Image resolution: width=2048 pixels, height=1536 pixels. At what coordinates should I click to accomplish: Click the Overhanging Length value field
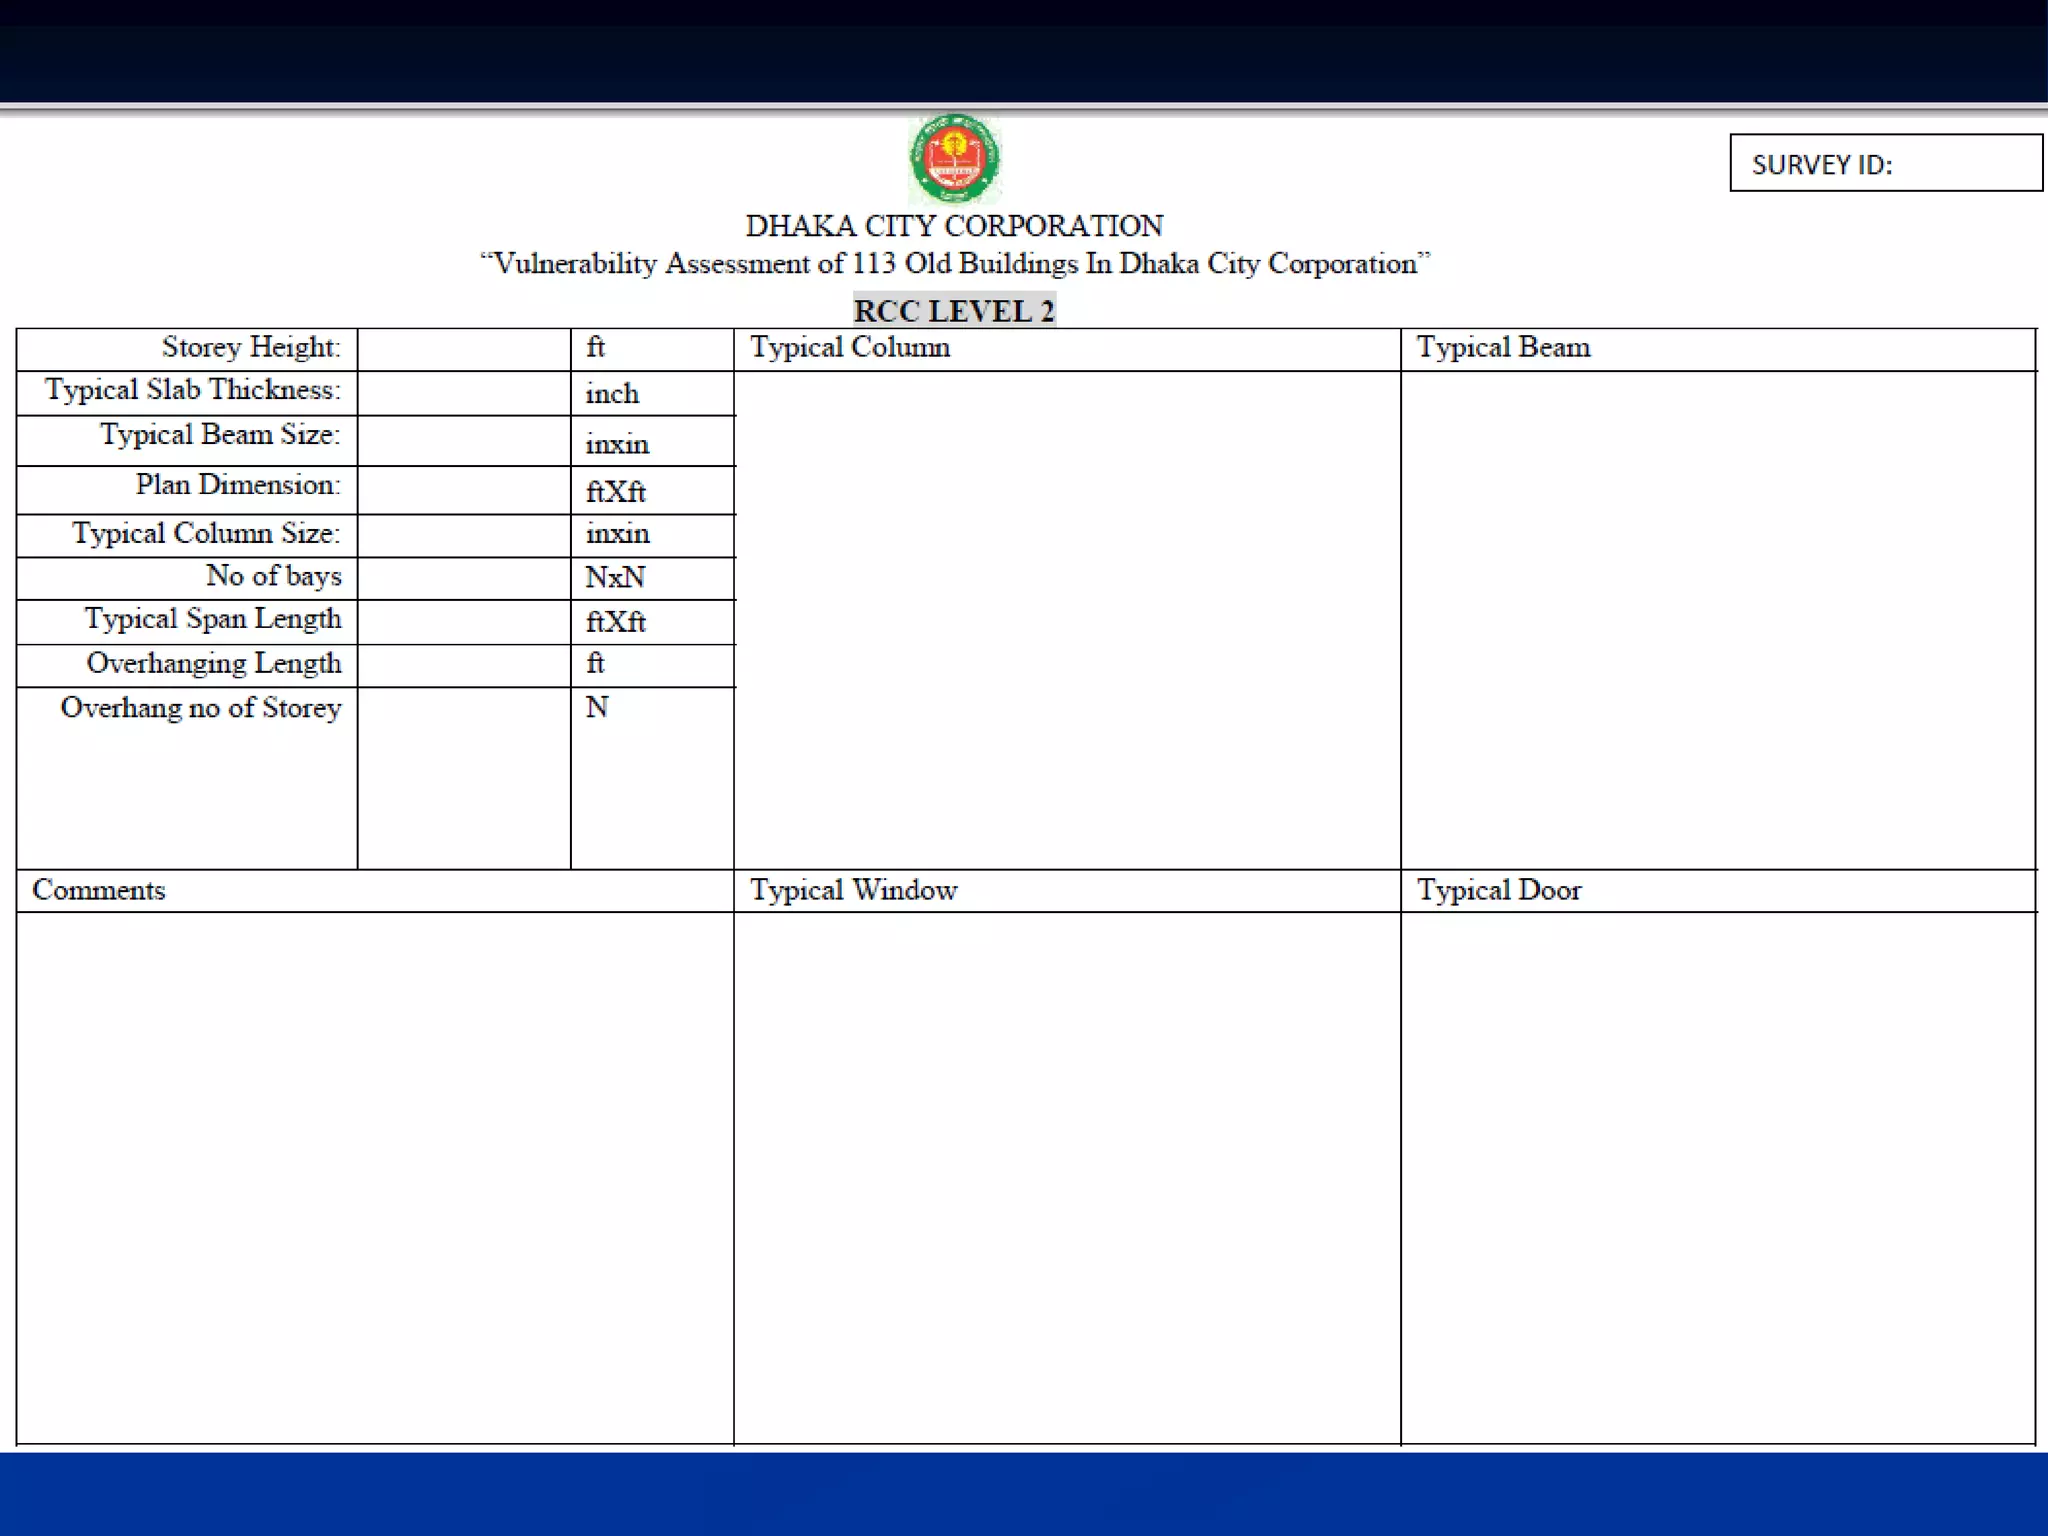463,665
